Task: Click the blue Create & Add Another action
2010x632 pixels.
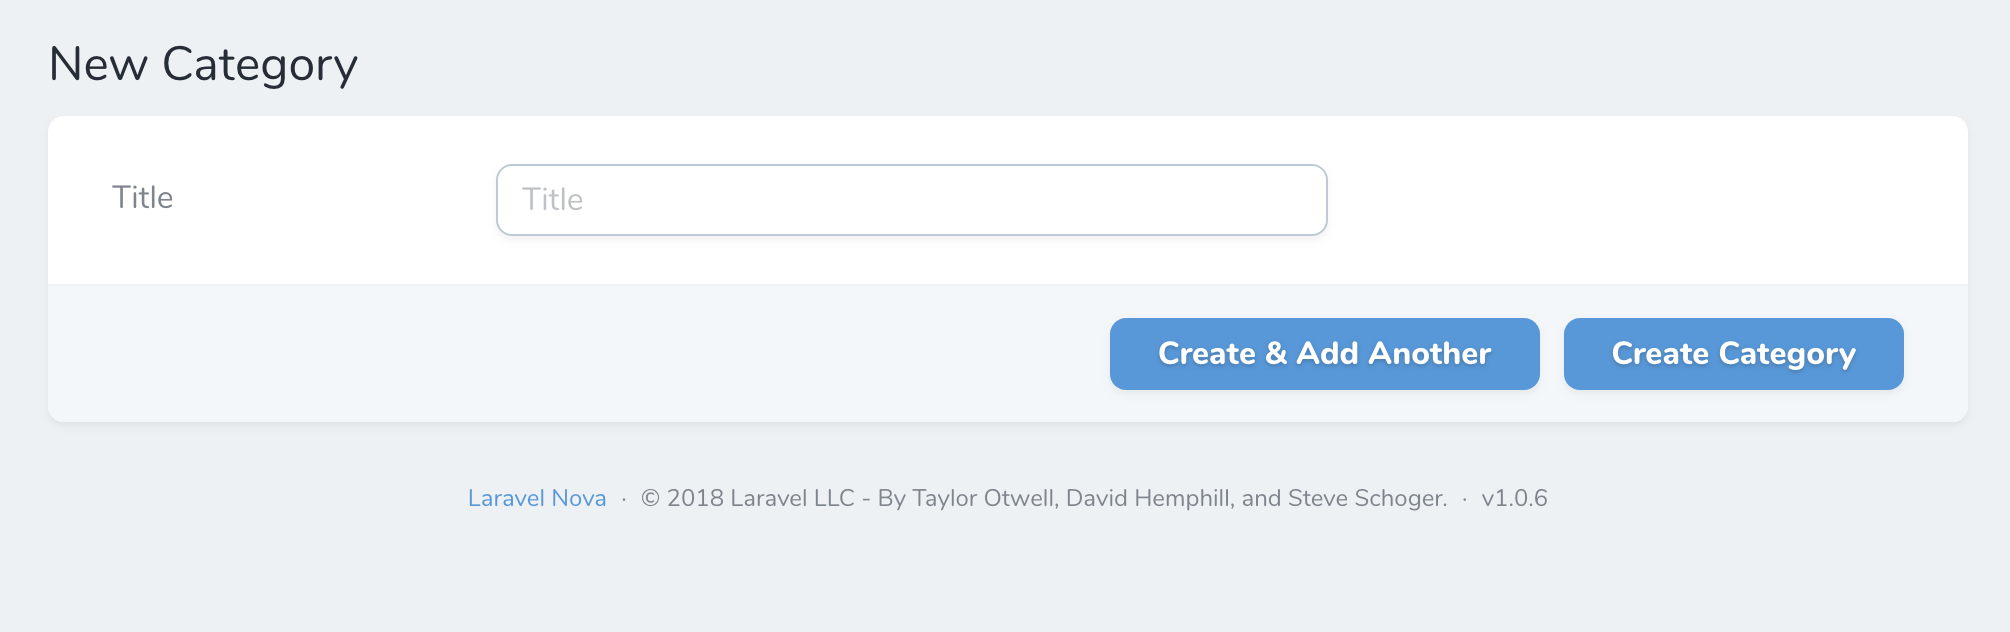Action: click(x=1324, y=353)
